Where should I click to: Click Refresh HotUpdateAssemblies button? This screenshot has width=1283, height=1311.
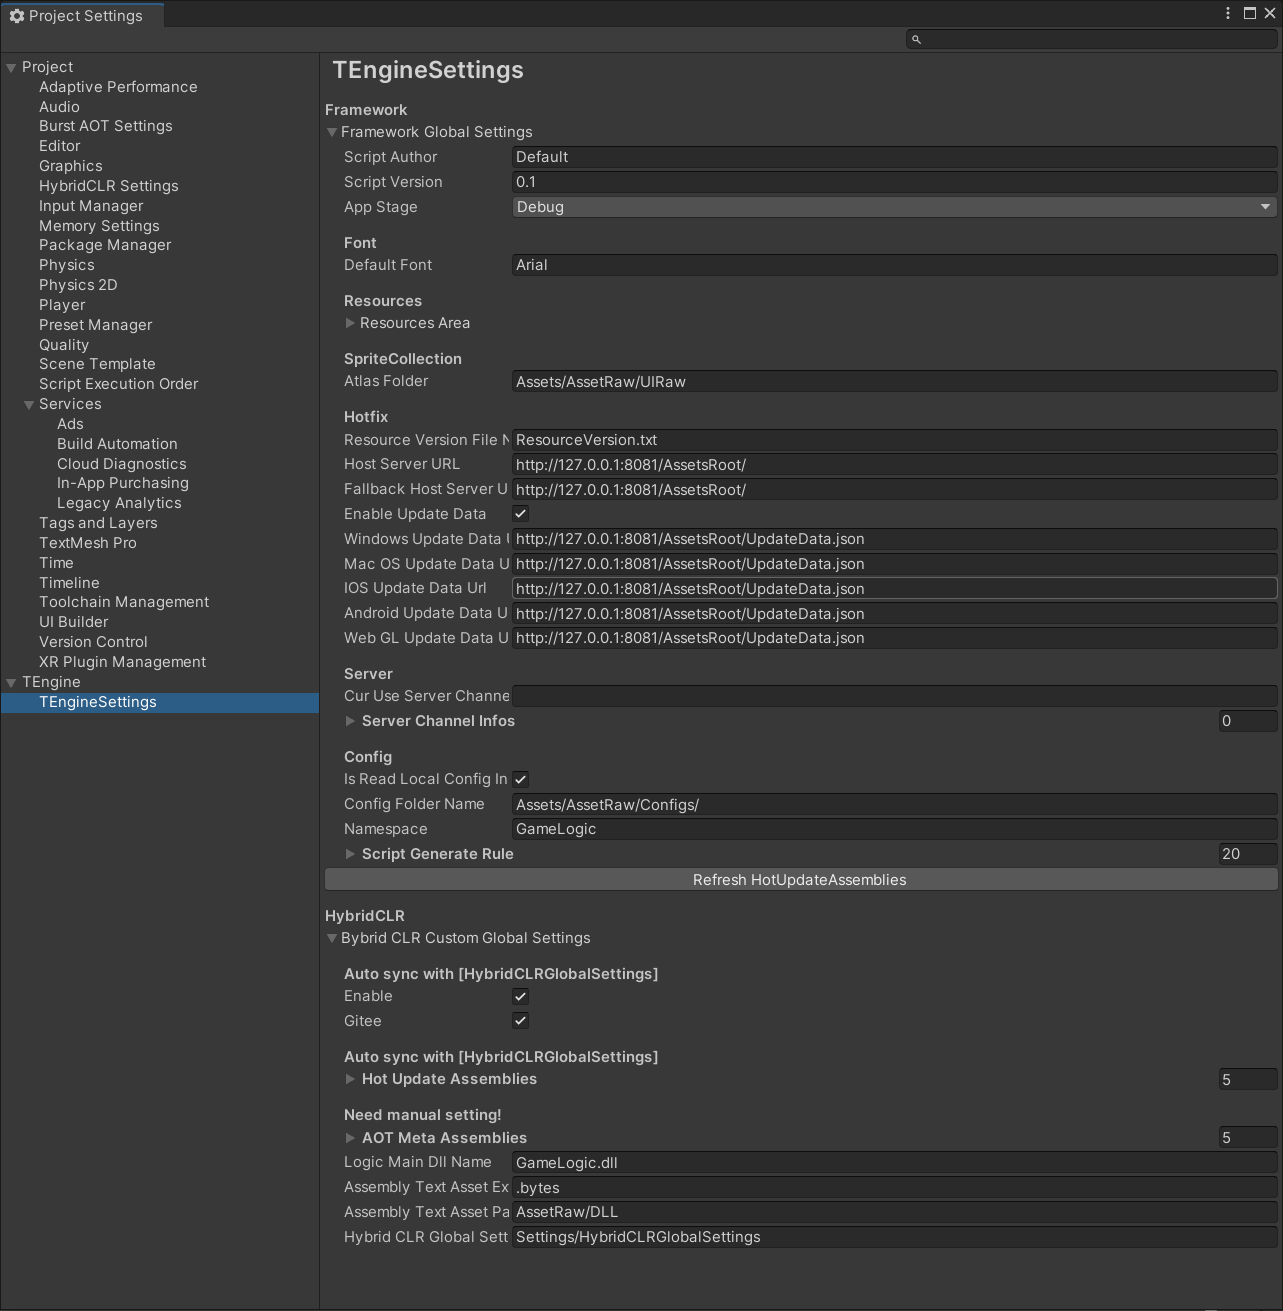point(800,880)
